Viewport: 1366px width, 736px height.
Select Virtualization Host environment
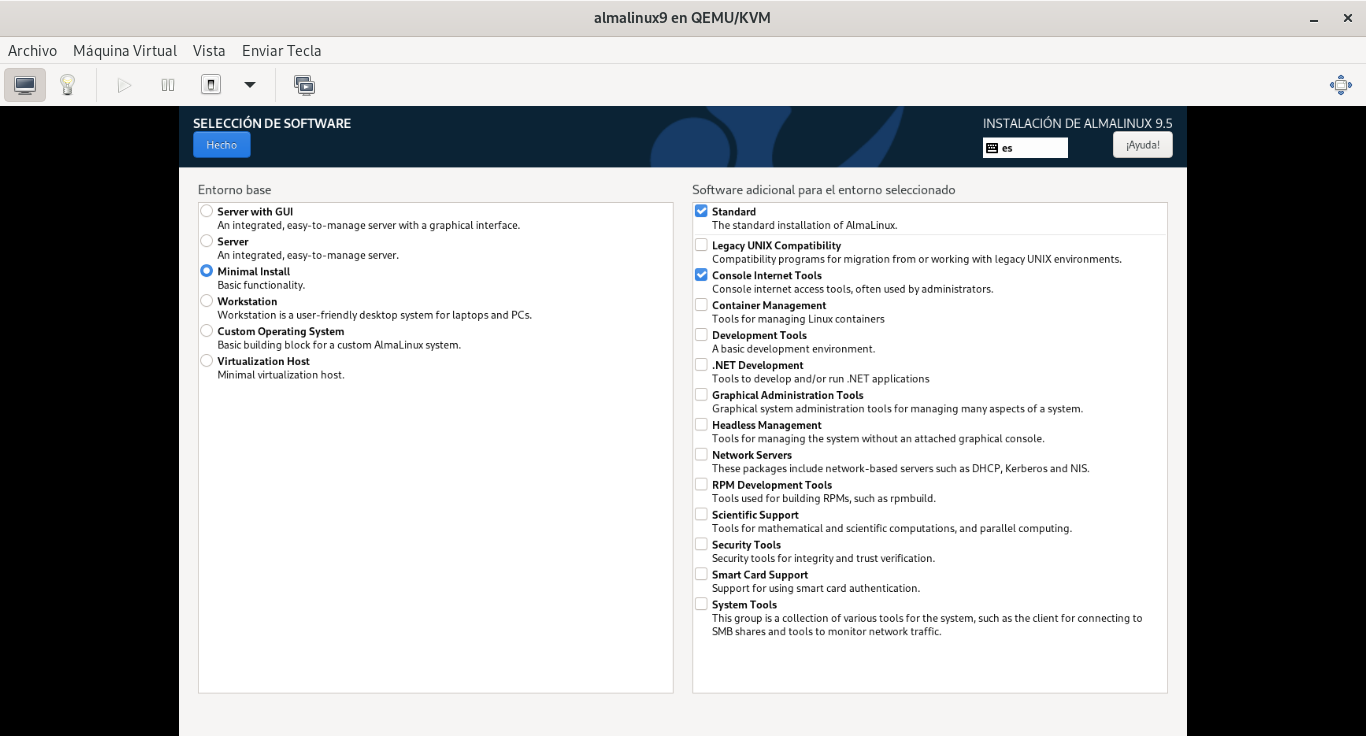click(206, 361)
